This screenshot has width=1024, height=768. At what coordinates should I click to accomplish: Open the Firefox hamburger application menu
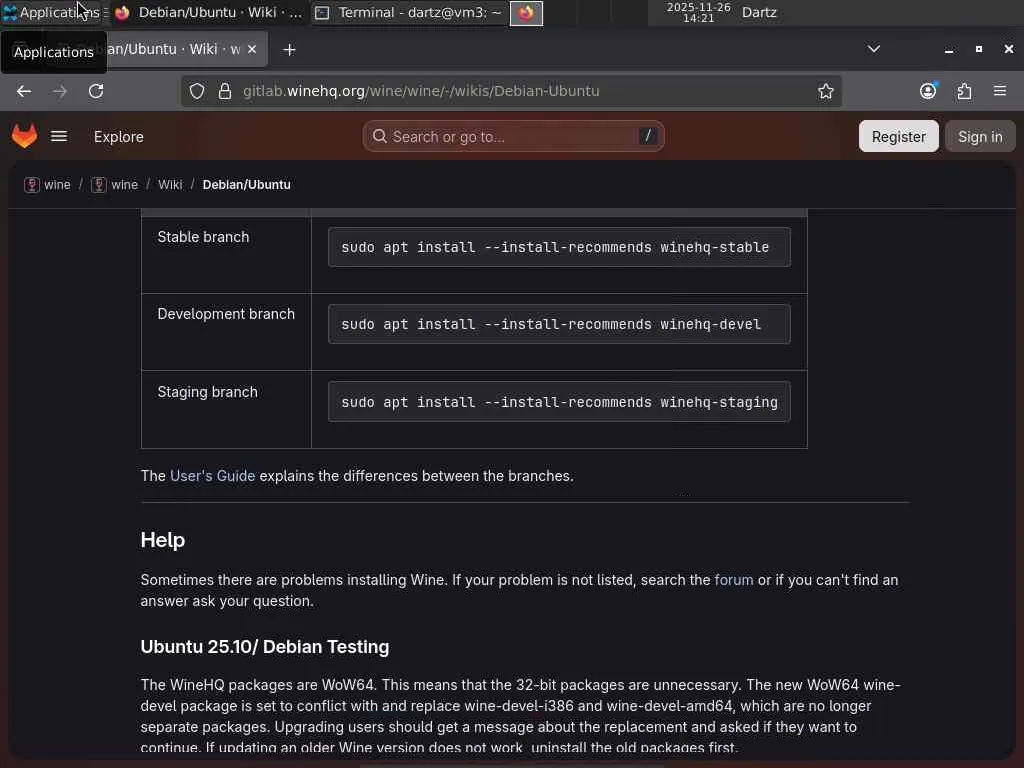(1000, 91)
